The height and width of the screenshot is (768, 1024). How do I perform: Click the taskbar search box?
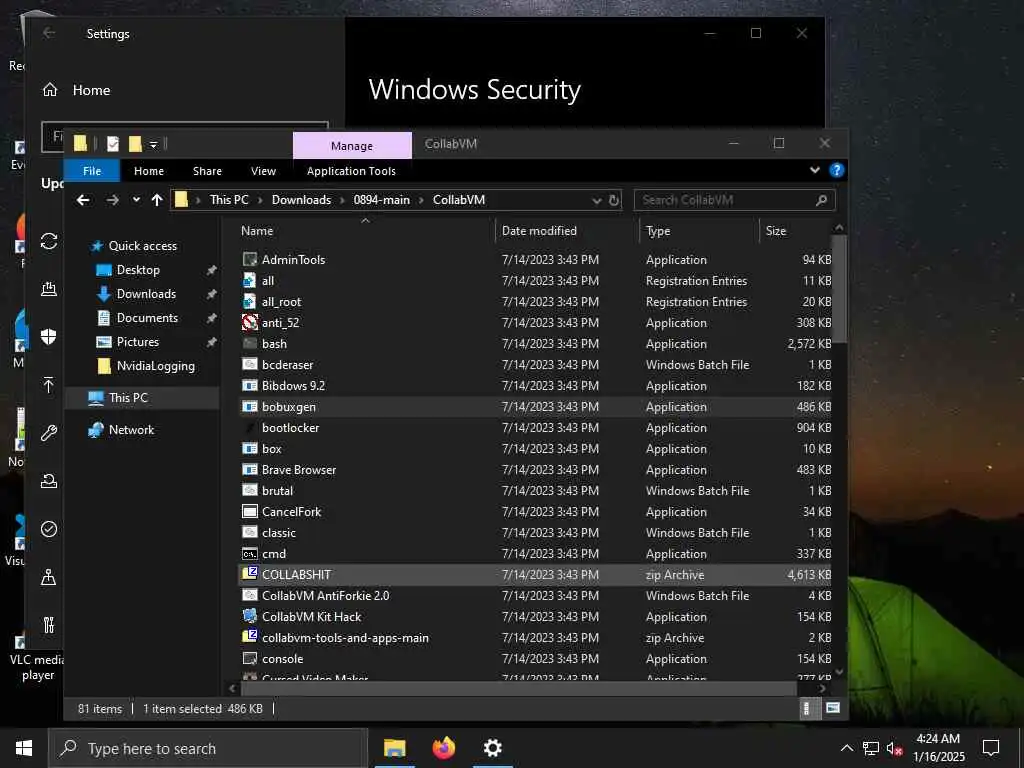pyautogui.click(x=208, y=748)
